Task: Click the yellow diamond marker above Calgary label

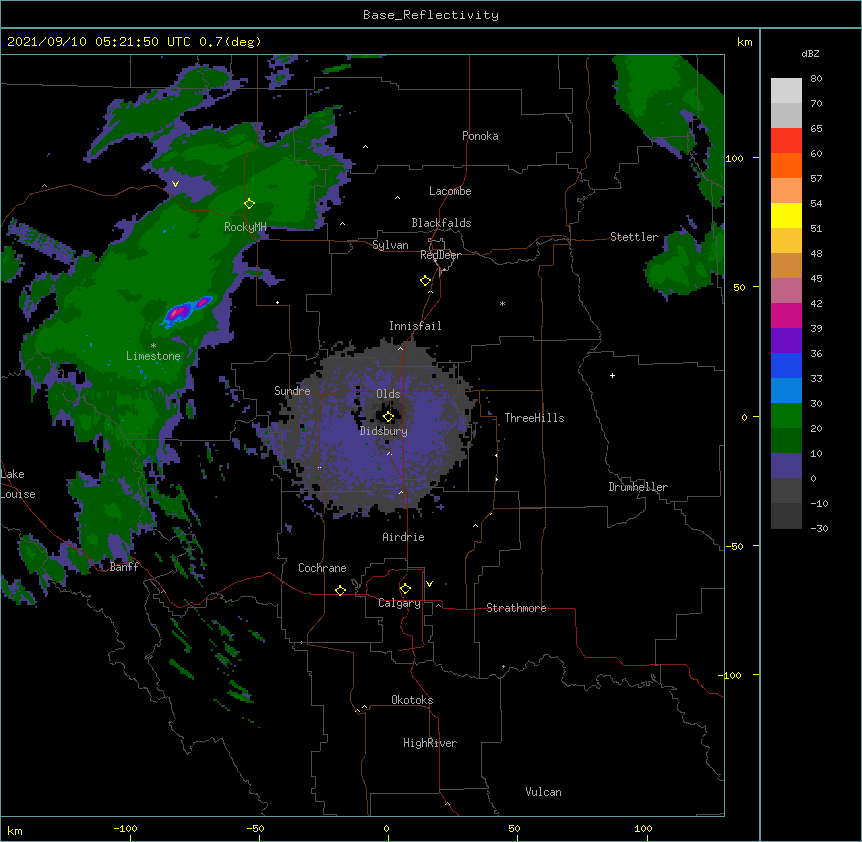Action: (405, 589)
